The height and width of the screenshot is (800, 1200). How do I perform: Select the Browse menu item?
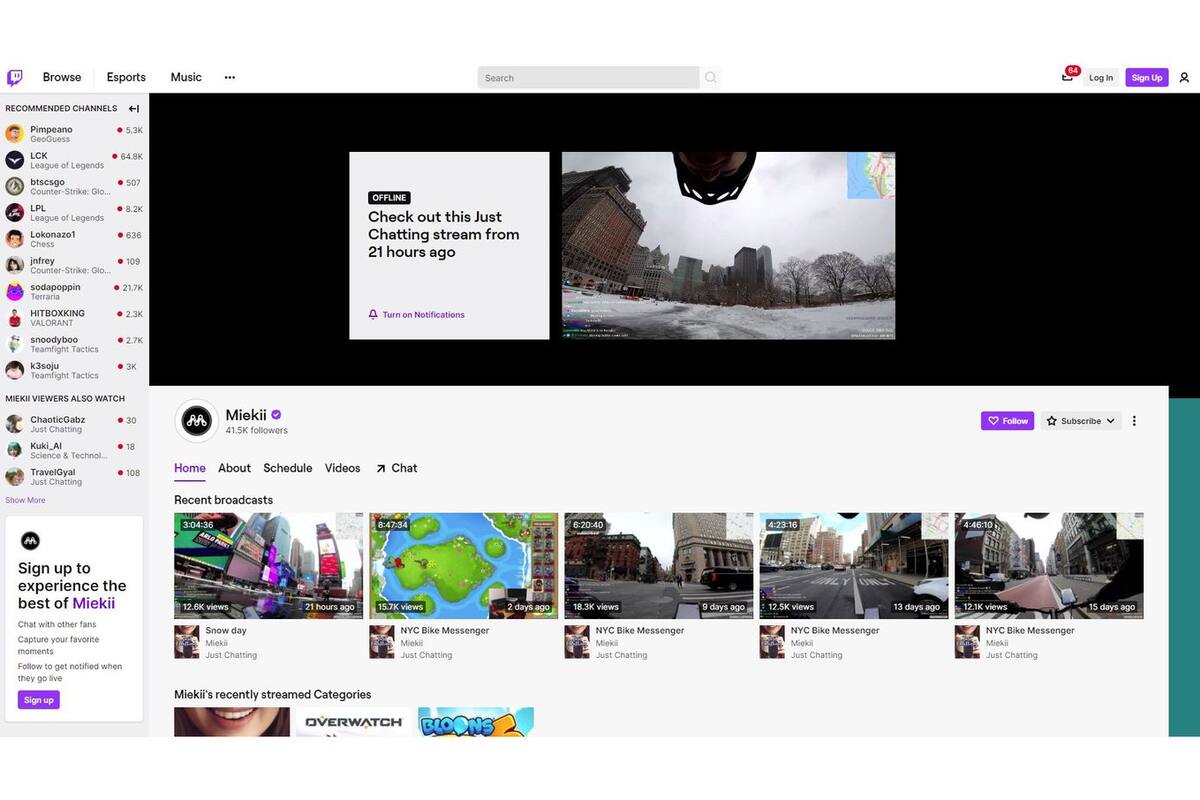coord(62,78)
